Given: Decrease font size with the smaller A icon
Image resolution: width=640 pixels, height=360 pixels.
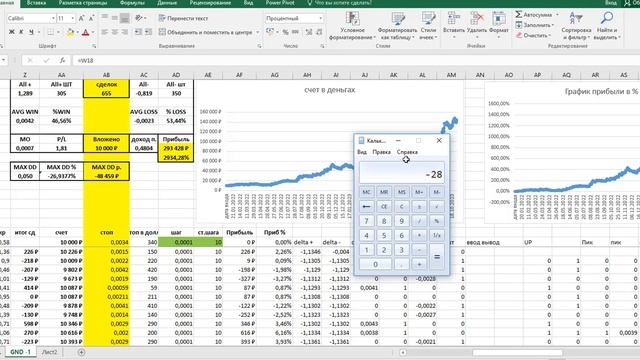Looking at the screenshot, I should pyautogui.click(x=91, y=18).
